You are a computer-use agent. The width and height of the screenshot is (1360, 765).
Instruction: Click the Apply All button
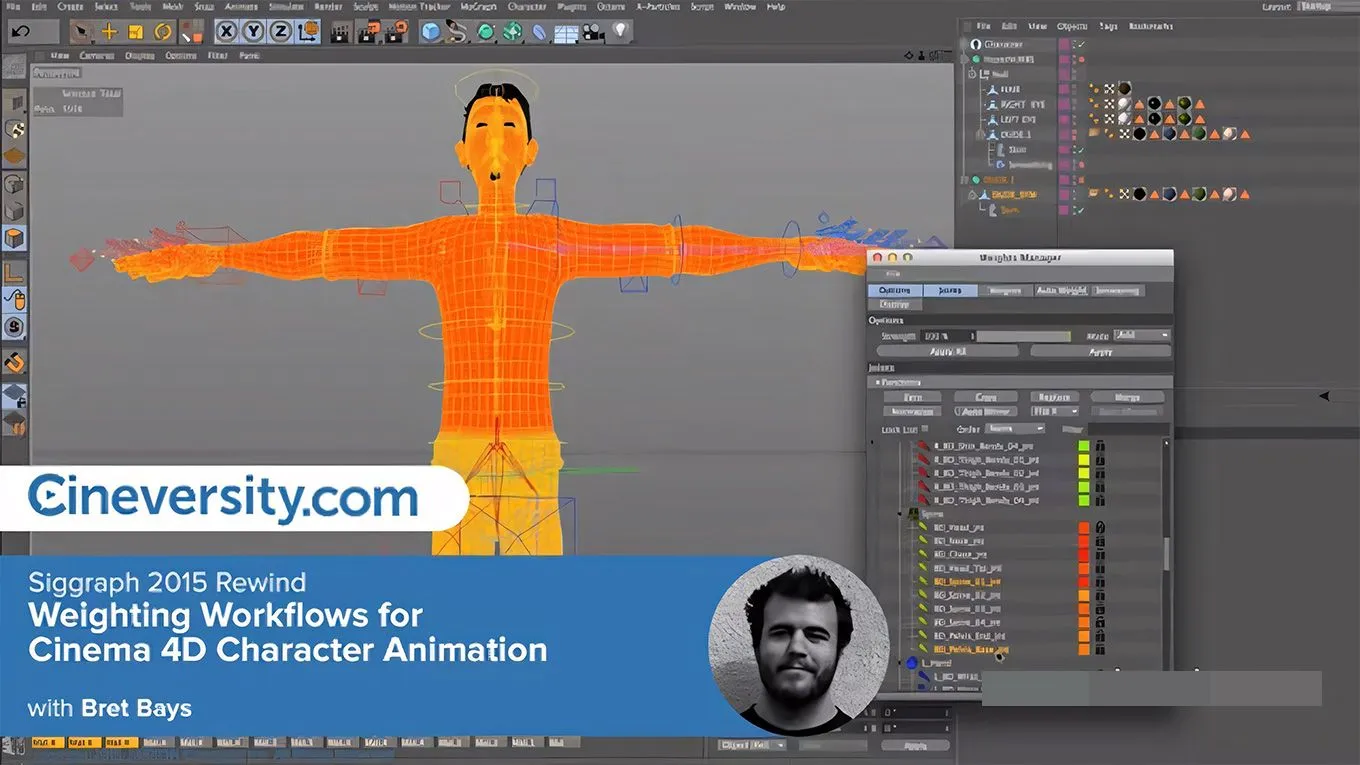(x=947, y=351)
